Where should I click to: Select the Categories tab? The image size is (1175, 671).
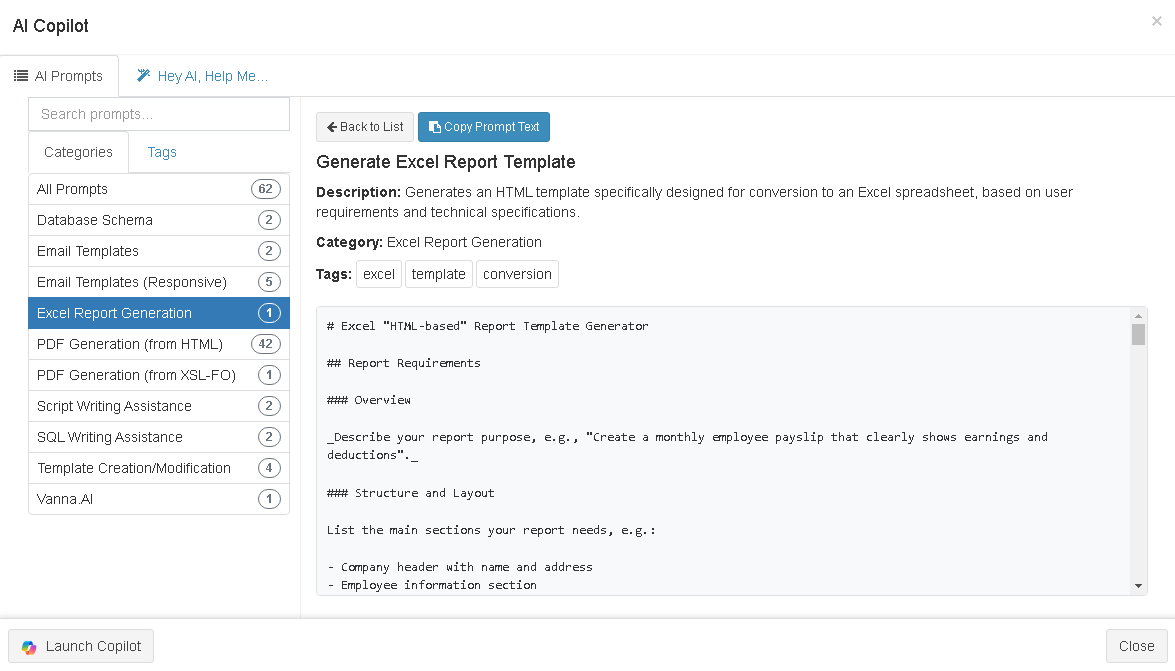tap(78, 152)
